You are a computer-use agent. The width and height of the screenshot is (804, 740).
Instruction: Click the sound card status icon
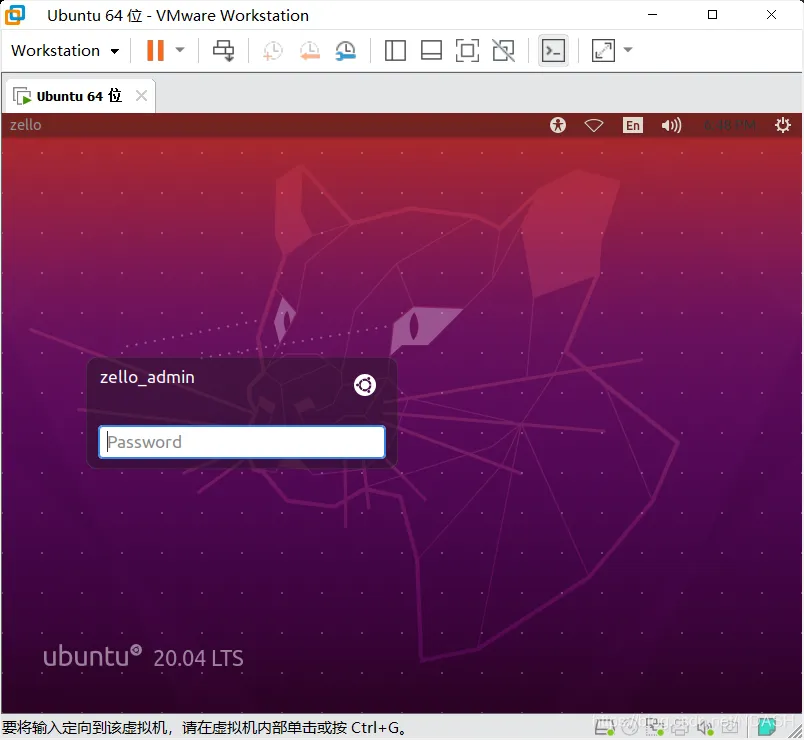[705, 727]
